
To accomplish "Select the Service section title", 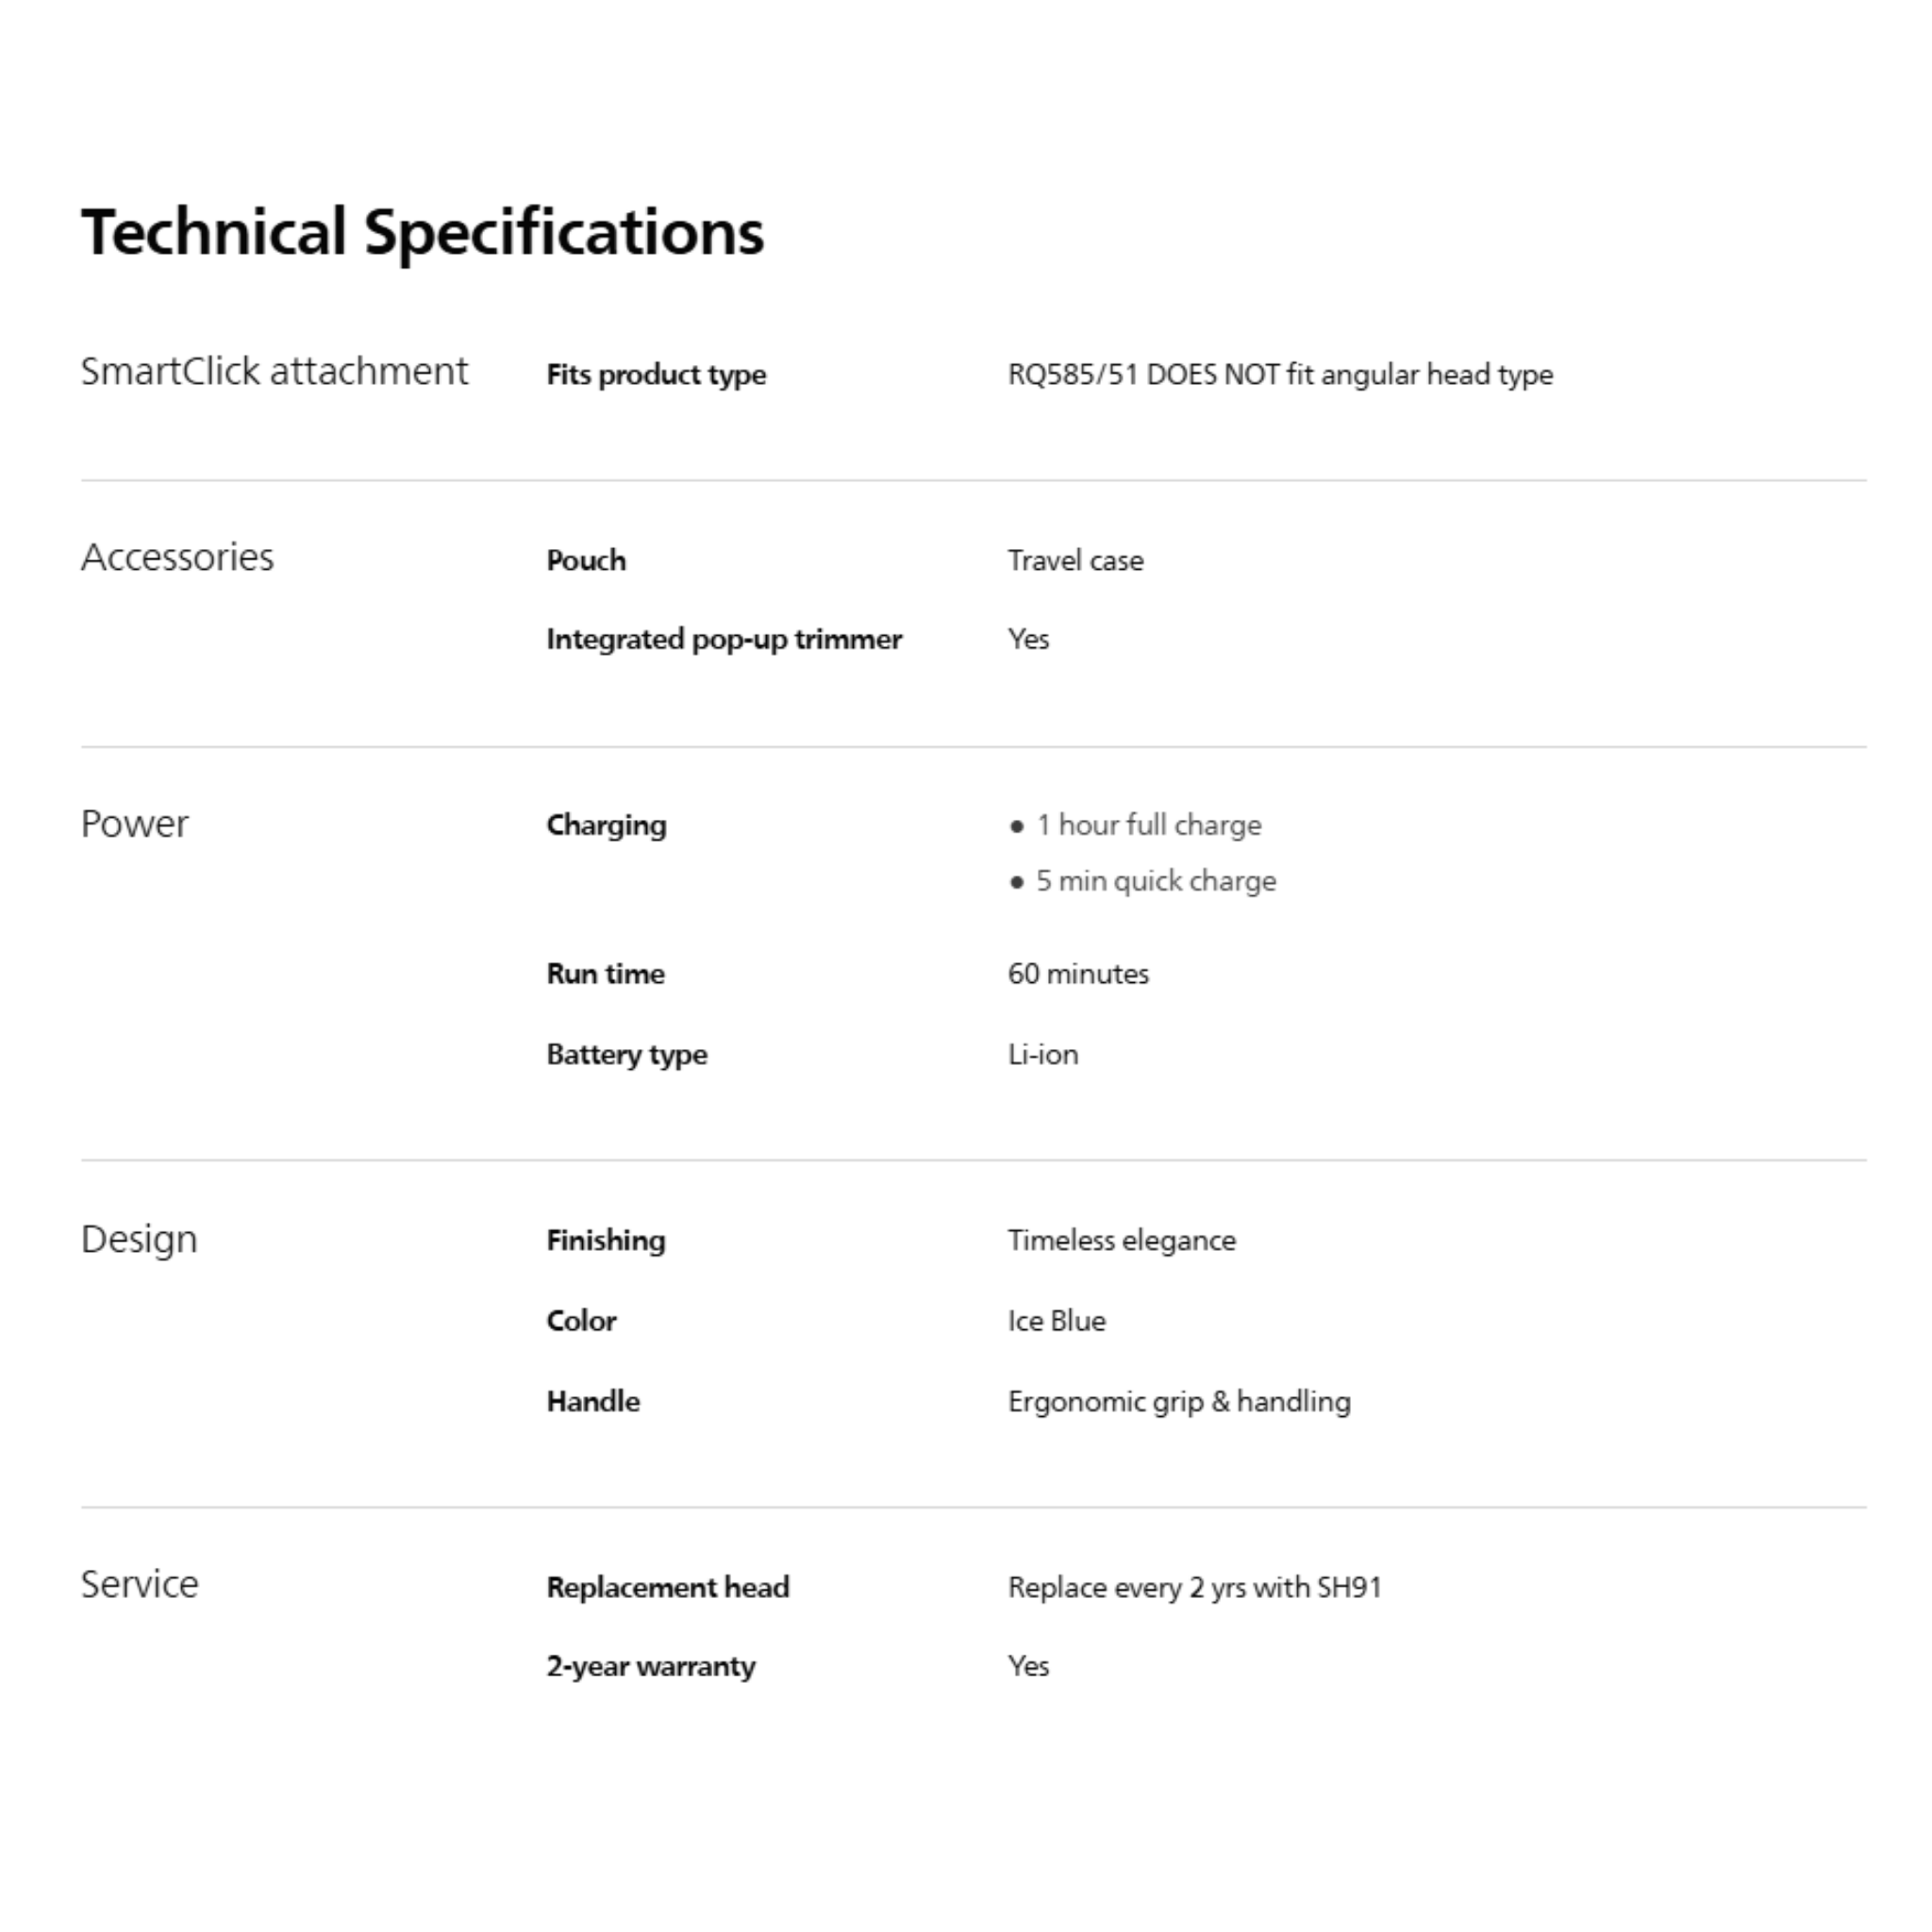I will (139, 1585).
